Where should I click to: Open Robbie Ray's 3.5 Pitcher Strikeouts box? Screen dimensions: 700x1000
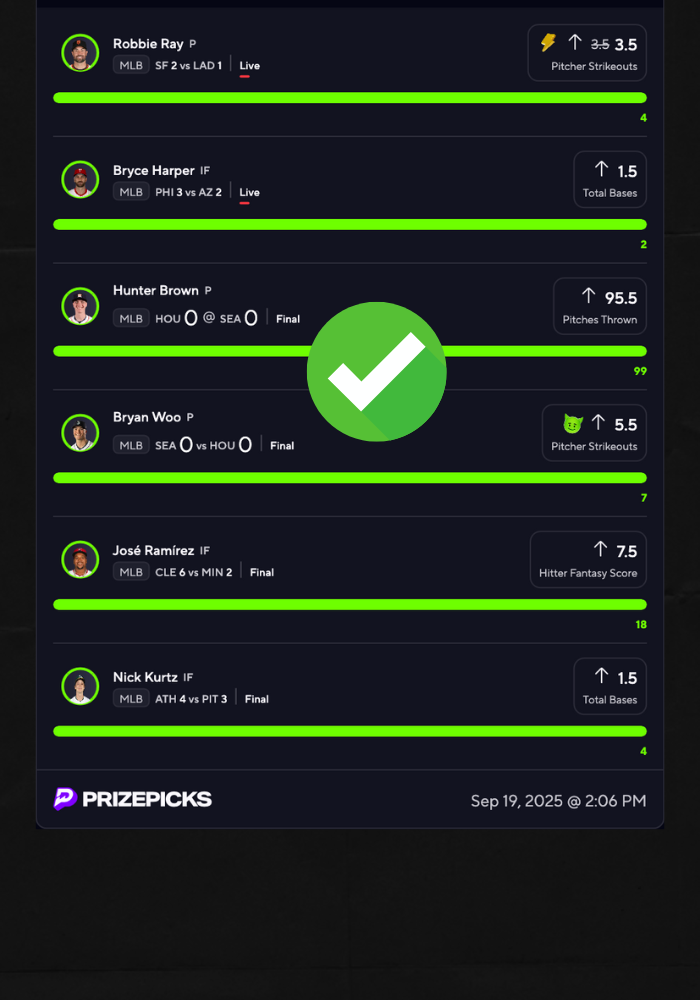(x=587, y=53)
